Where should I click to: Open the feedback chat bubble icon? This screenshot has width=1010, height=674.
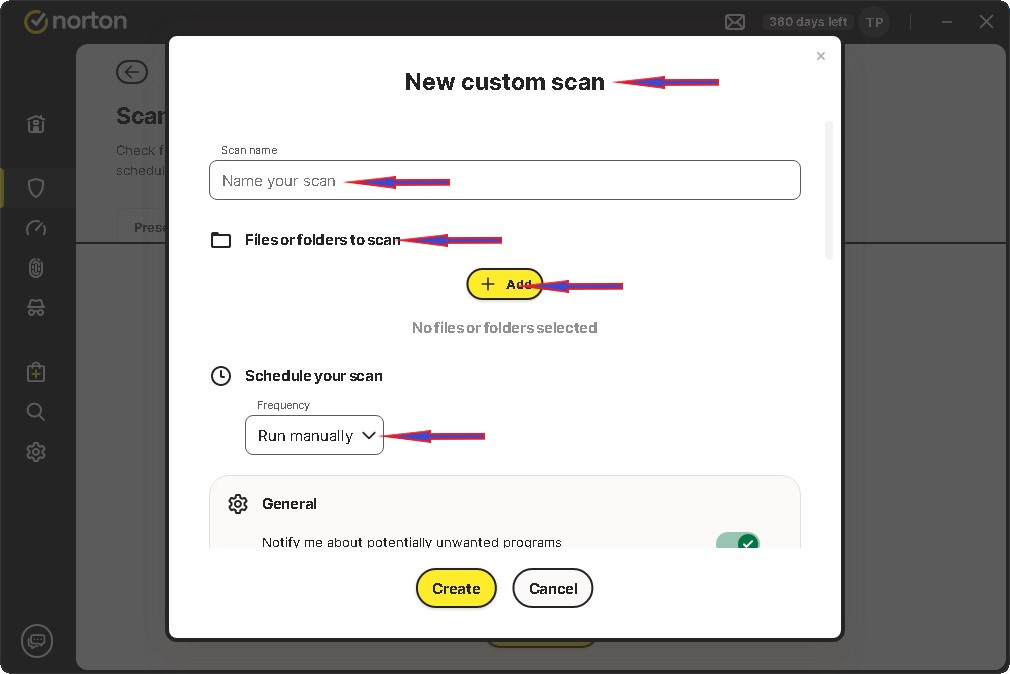coord(37,641)
